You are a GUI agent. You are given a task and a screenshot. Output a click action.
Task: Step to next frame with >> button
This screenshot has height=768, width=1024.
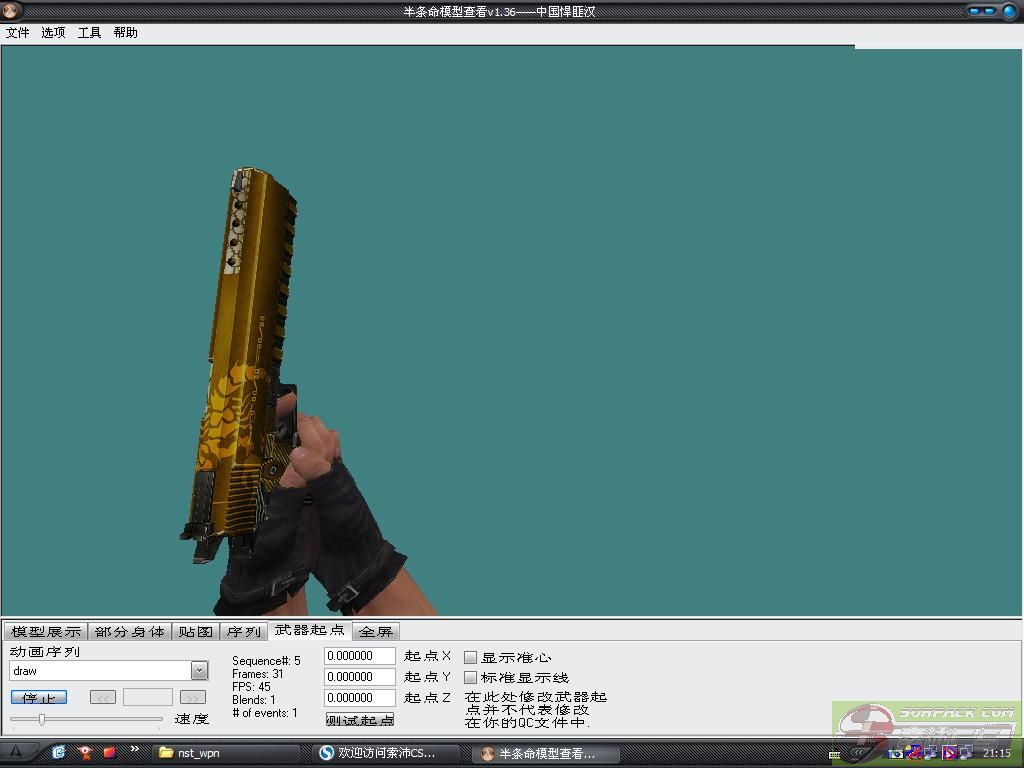click(193, 697)
